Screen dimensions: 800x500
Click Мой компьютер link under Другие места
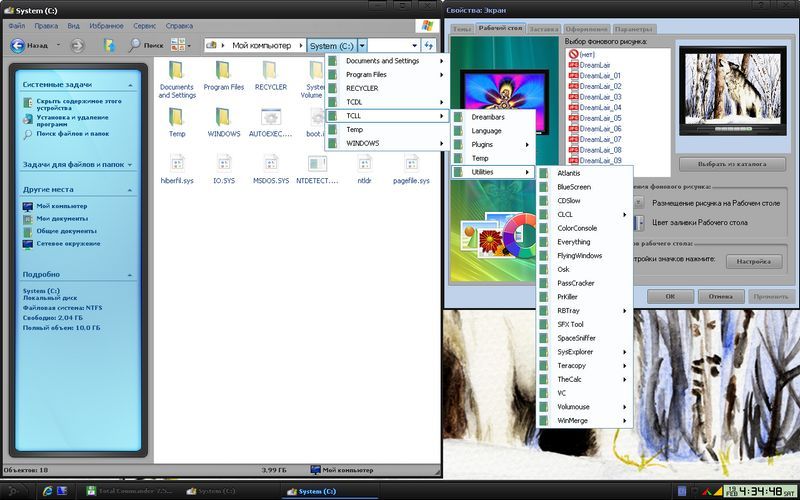point(61,206)
